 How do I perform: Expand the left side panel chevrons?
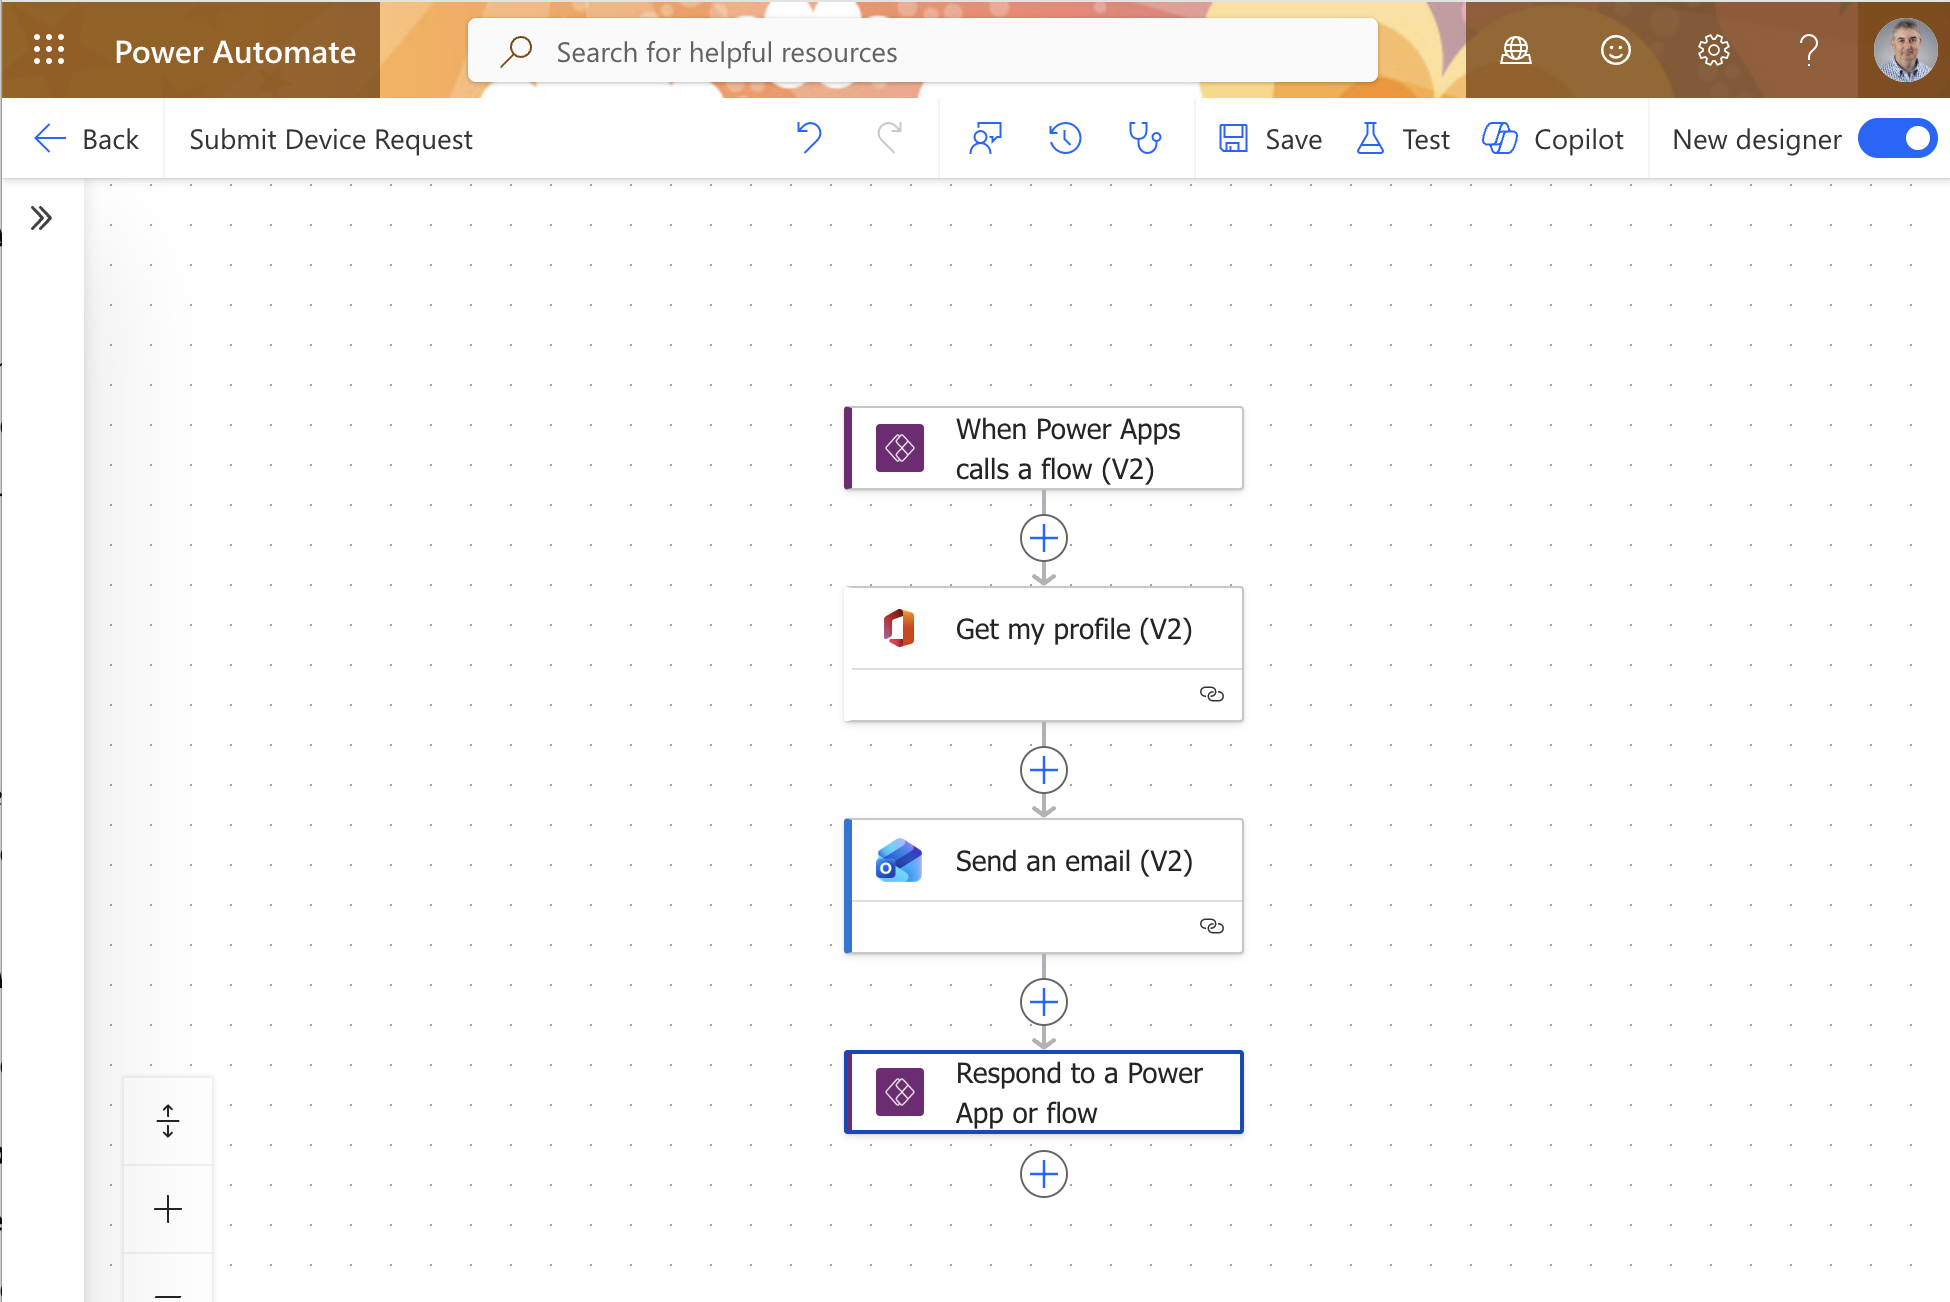[x=41, y=218]
